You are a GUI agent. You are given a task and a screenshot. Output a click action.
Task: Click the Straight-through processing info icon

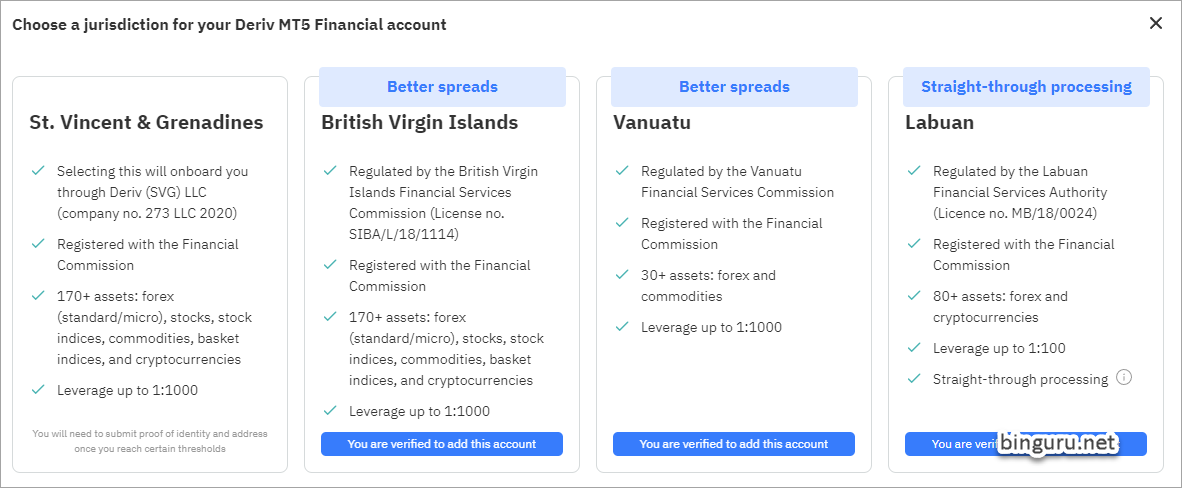click(x=1124, y=377)
